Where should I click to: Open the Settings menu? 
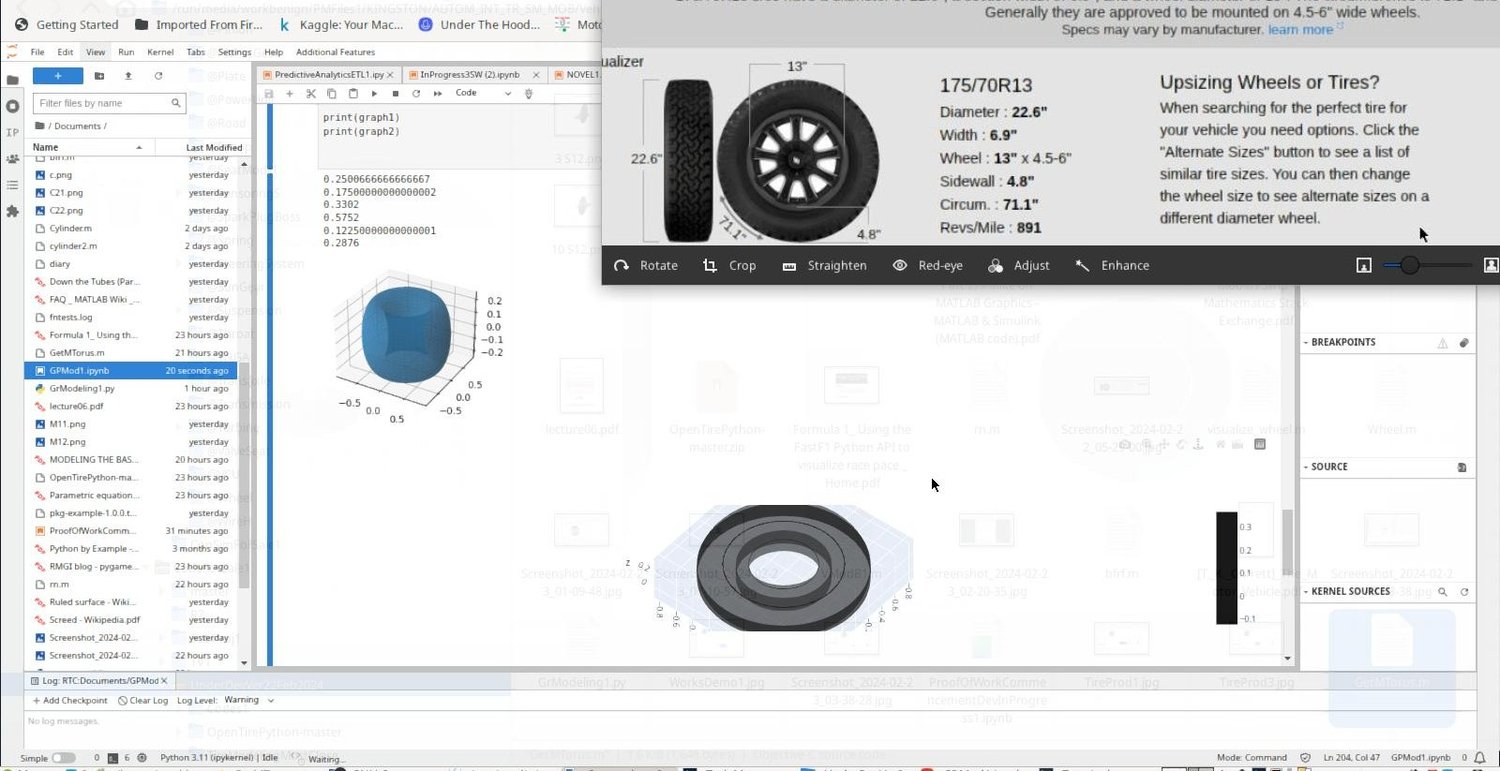pos(235,52)
